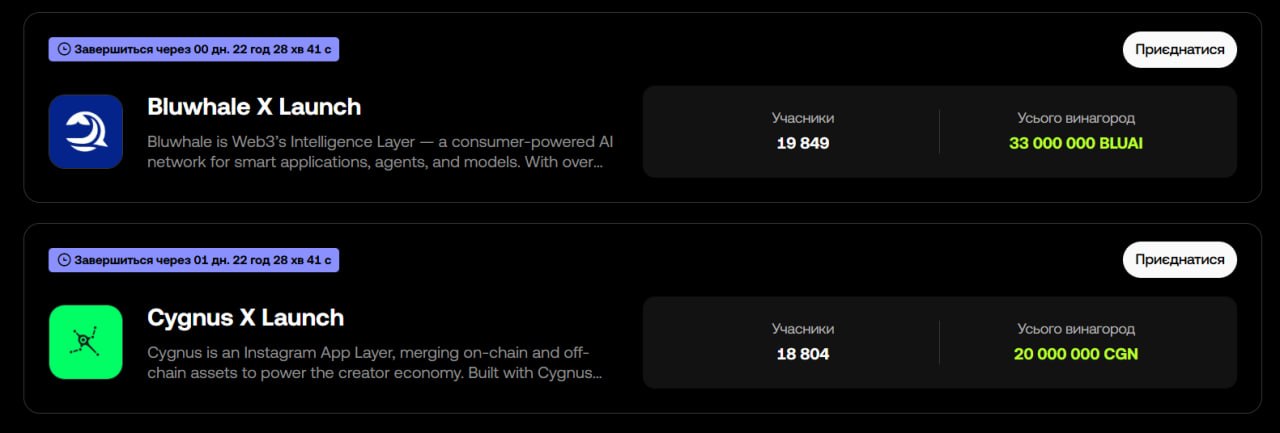Click 20 000 000 CGN reward amount
The width and height of the screenshot is (1280, 433).
[1076, 354]
